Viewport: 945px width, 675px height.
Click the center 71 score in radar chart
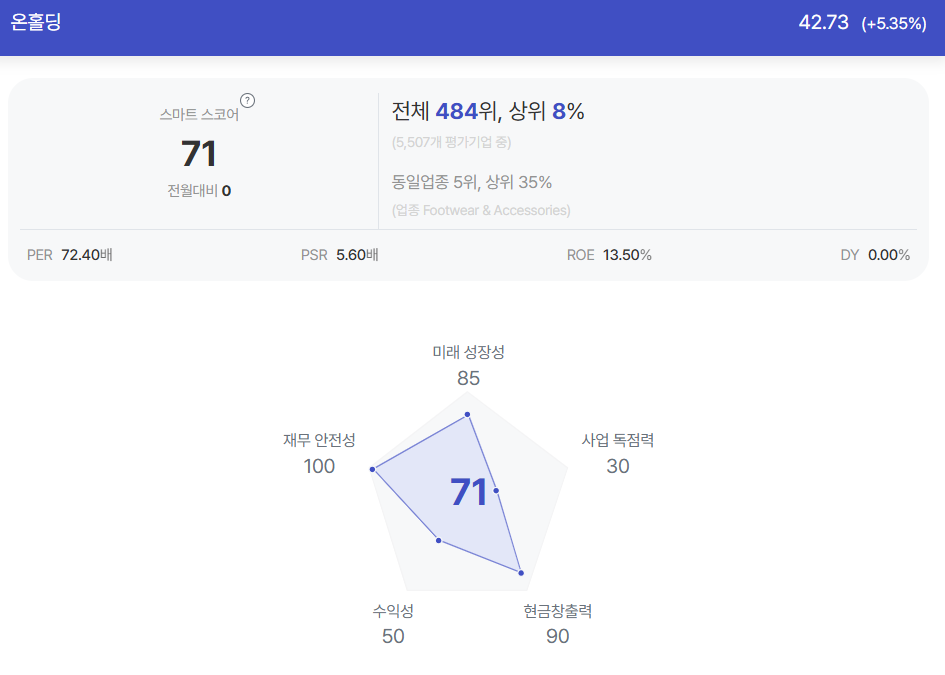coord(469,492)
